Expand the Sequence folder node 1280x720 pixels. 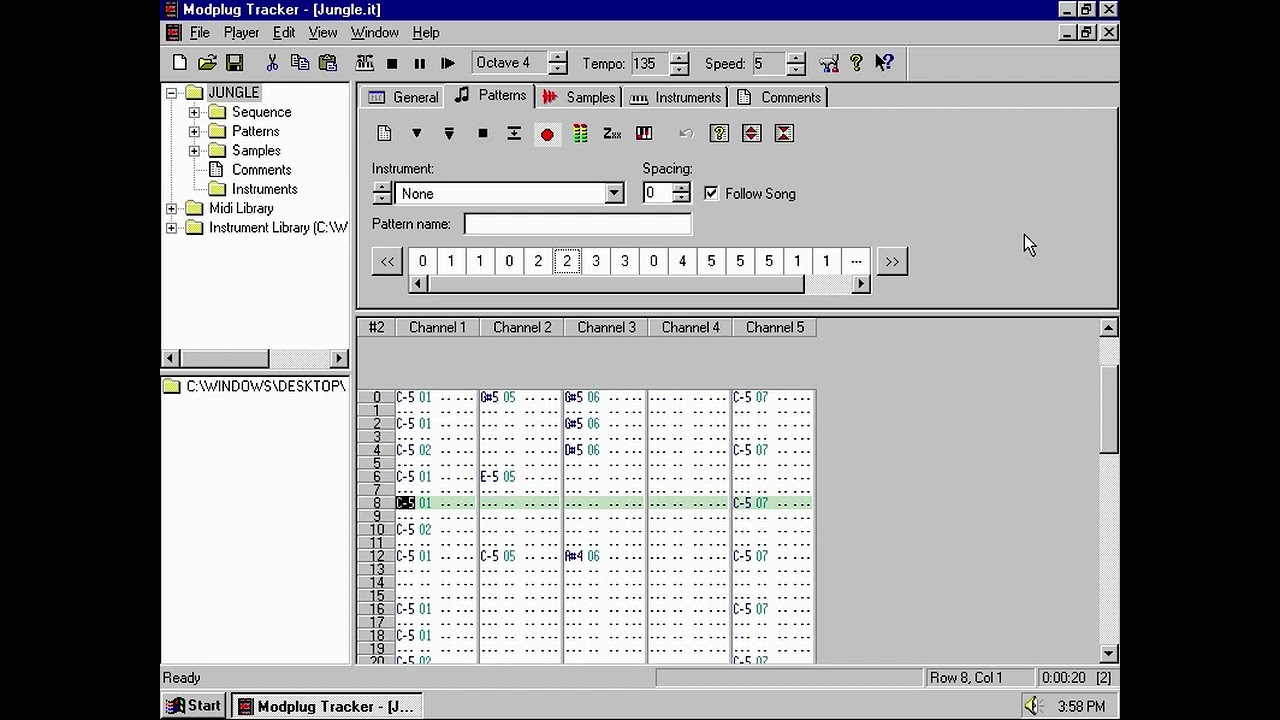[x=194, y=112]
